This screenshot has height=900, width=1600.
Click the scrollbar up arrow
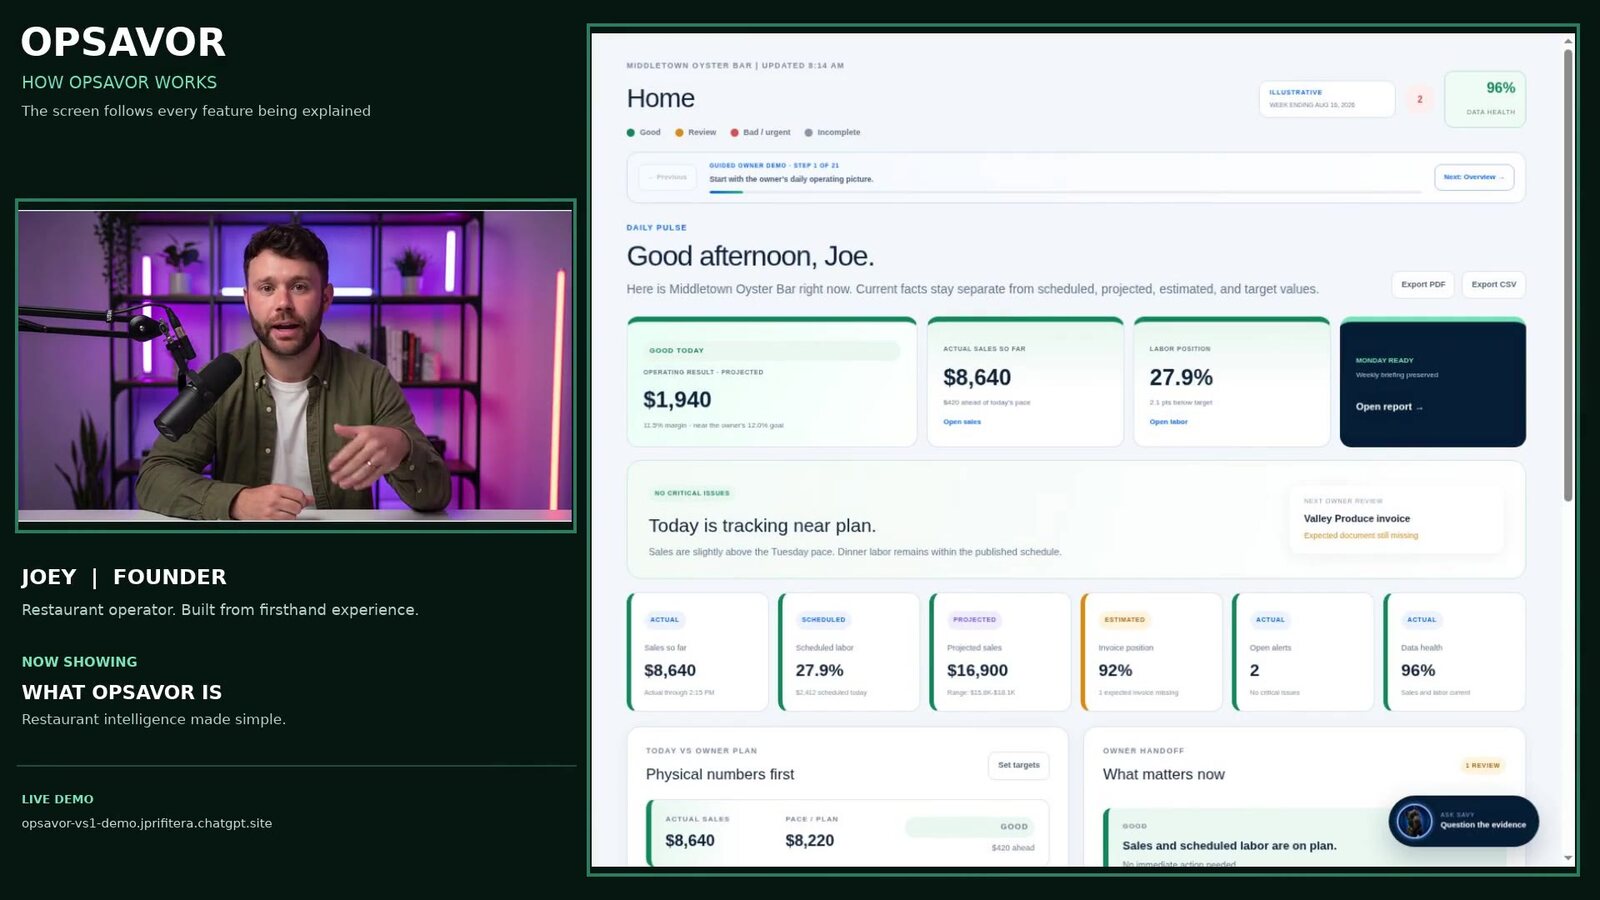pos(1568,41)
